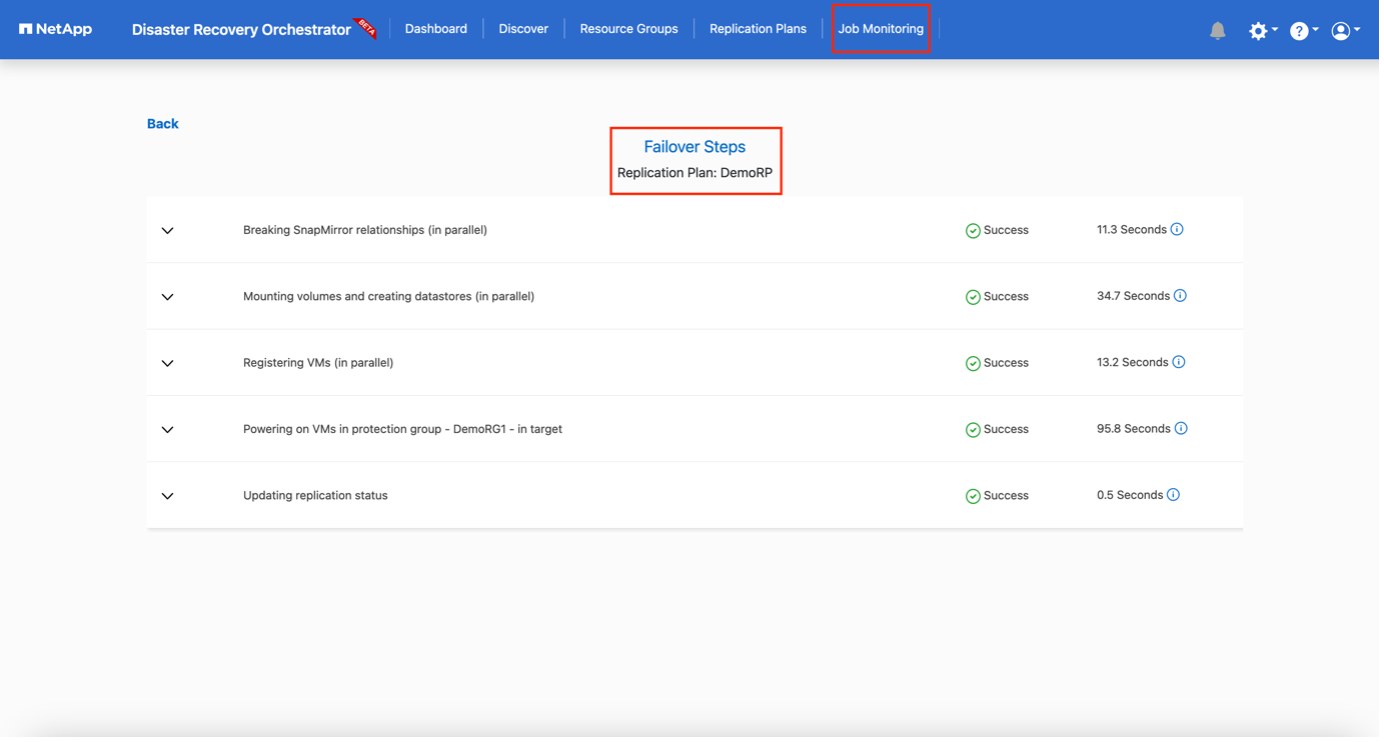
Task: Expand Updating replication status step
Action: [x=168, y=496]
